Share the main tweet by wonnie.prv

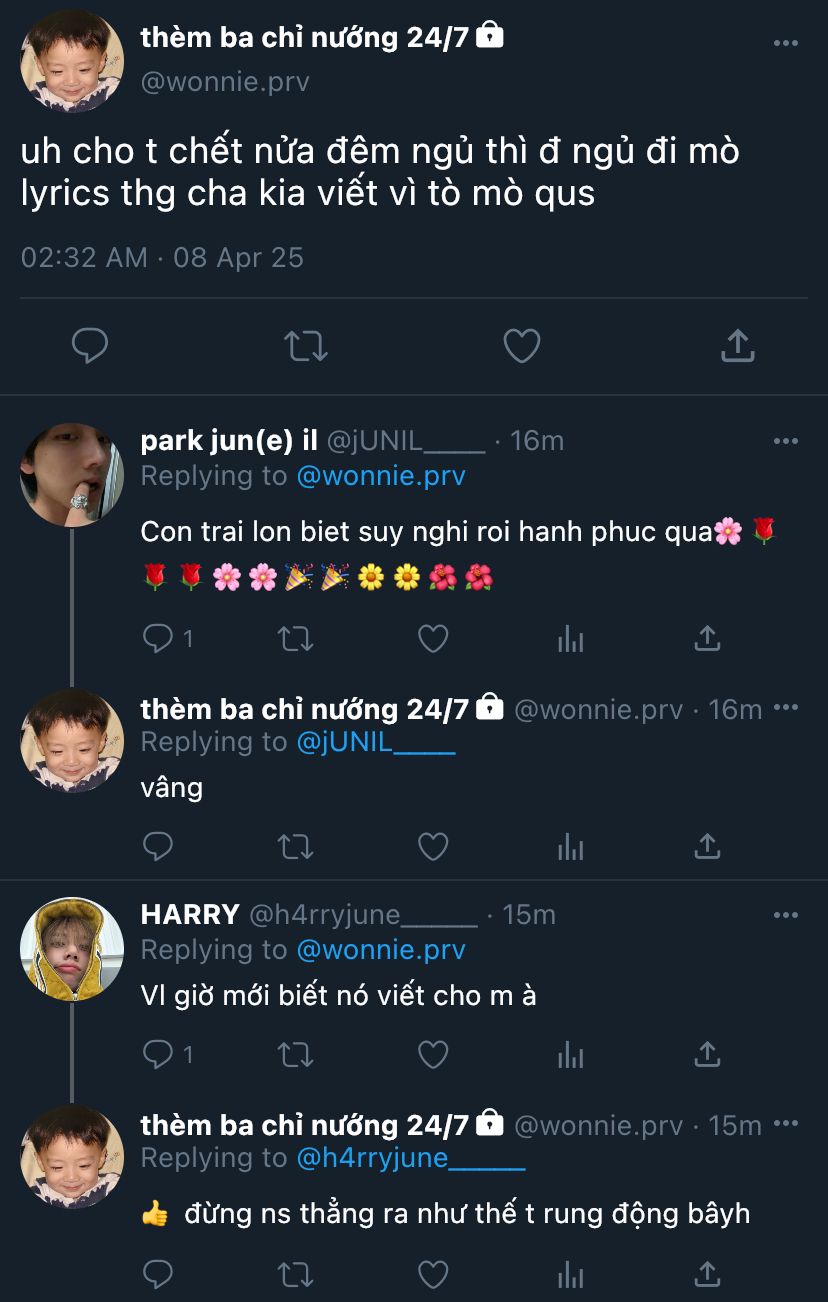coord(737,346)
